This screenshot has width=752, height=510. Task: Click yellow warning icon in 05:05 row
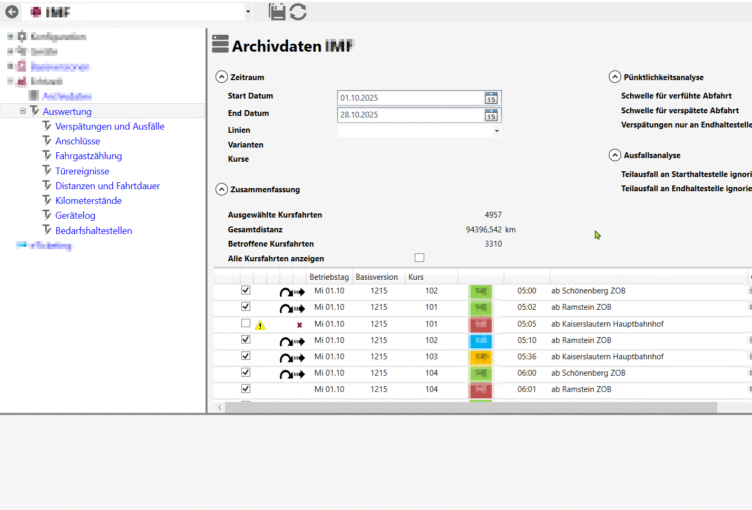pos(260,325)
